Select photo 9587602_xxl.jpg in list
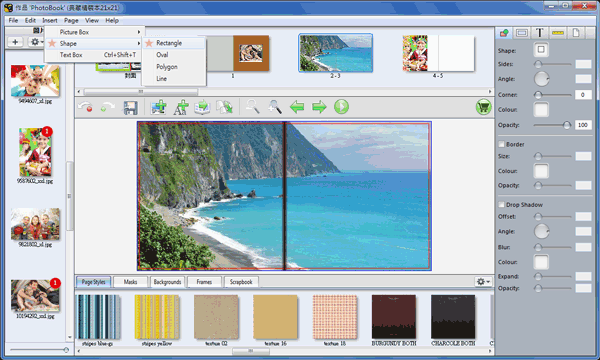Viewport: 600px width, 360px height. (35, 152)
